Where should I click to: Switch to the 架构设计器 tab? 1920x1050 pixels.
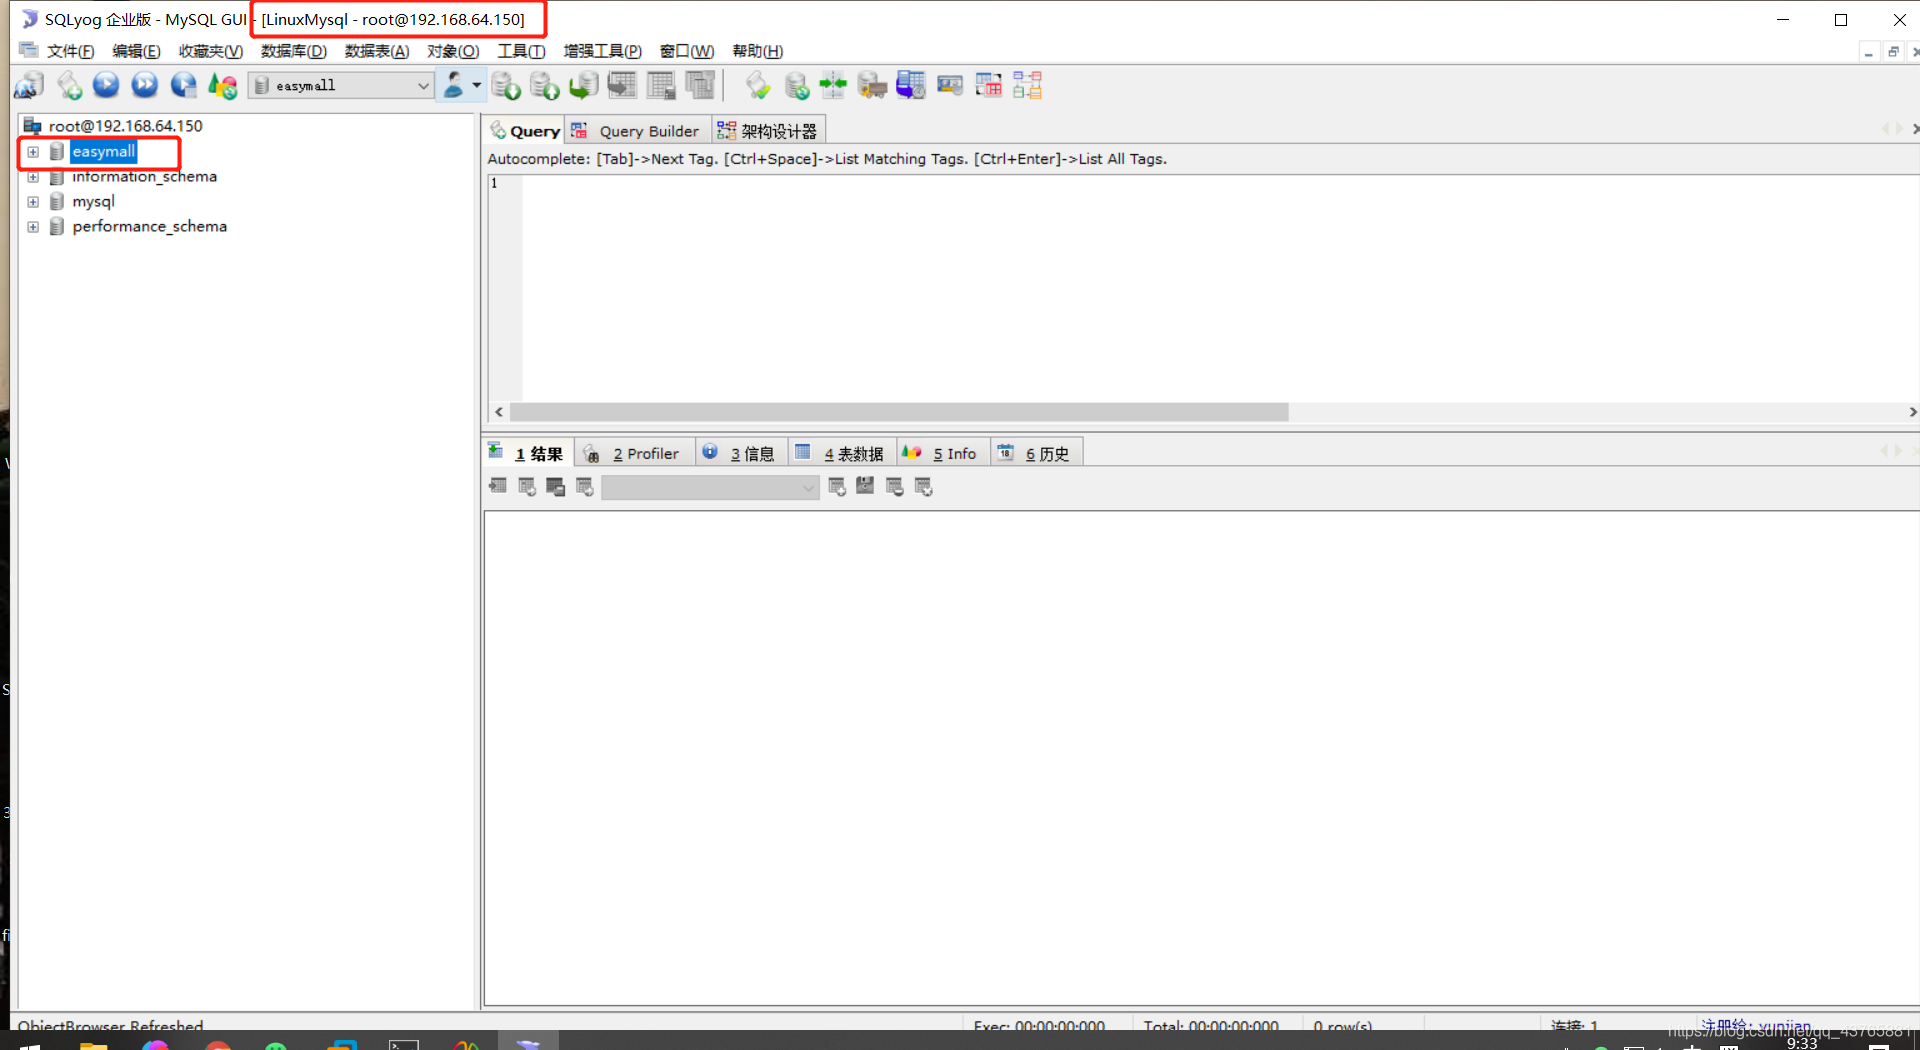point(768,131)
